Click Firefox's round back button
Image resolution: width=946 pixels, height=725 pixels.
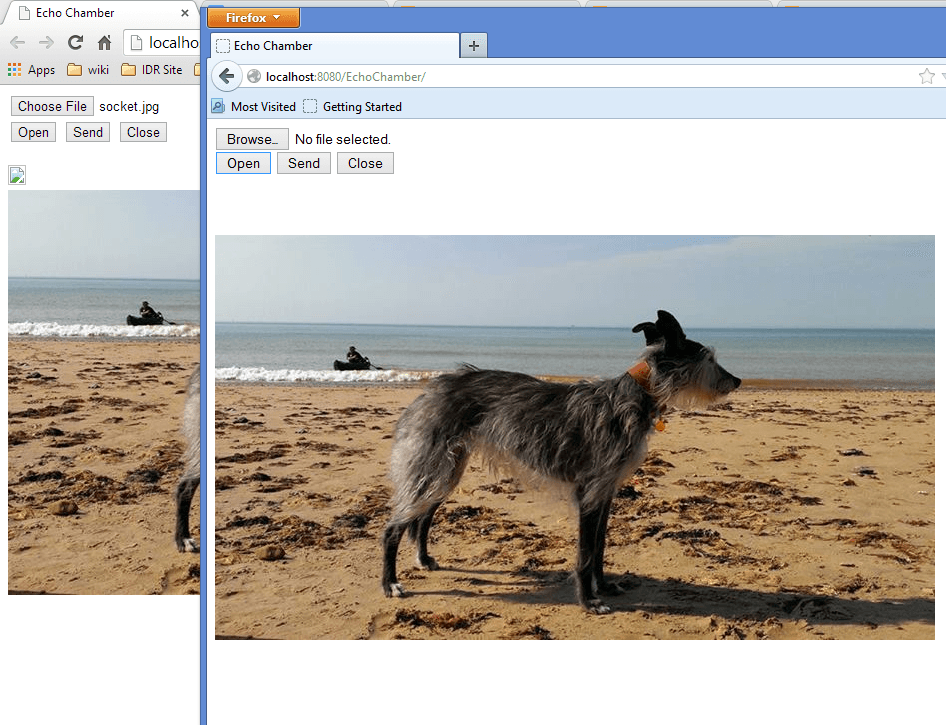click(227, 76)
